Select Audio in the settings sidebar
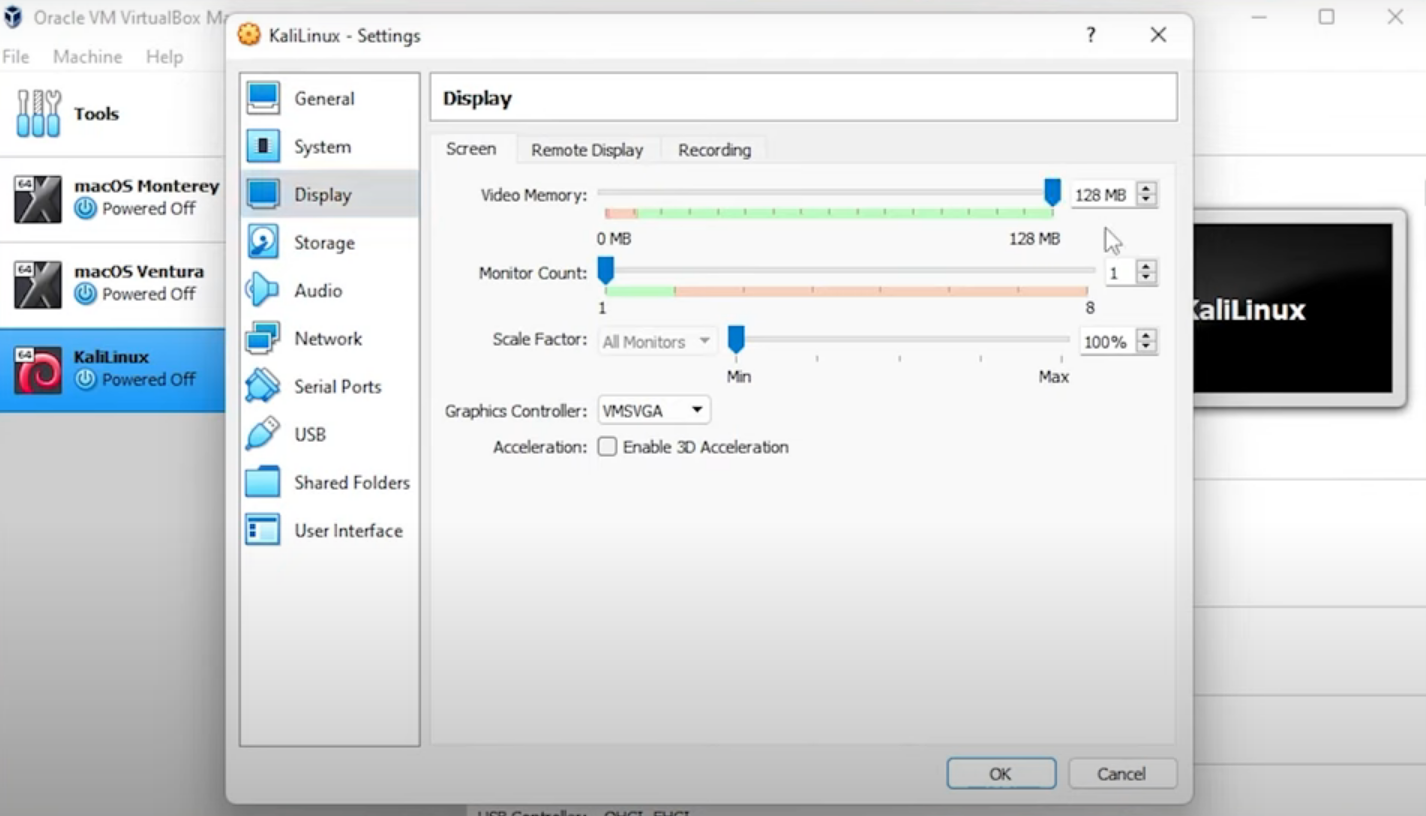This screenshot has width=1426, height=816. point(330,290)
